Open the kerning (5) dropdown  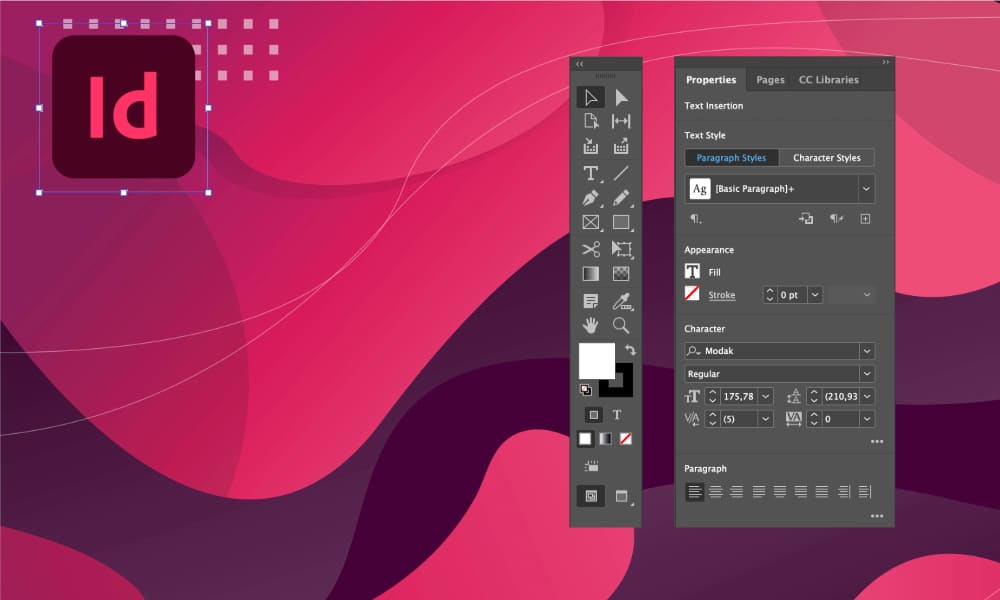pos(765,419)
